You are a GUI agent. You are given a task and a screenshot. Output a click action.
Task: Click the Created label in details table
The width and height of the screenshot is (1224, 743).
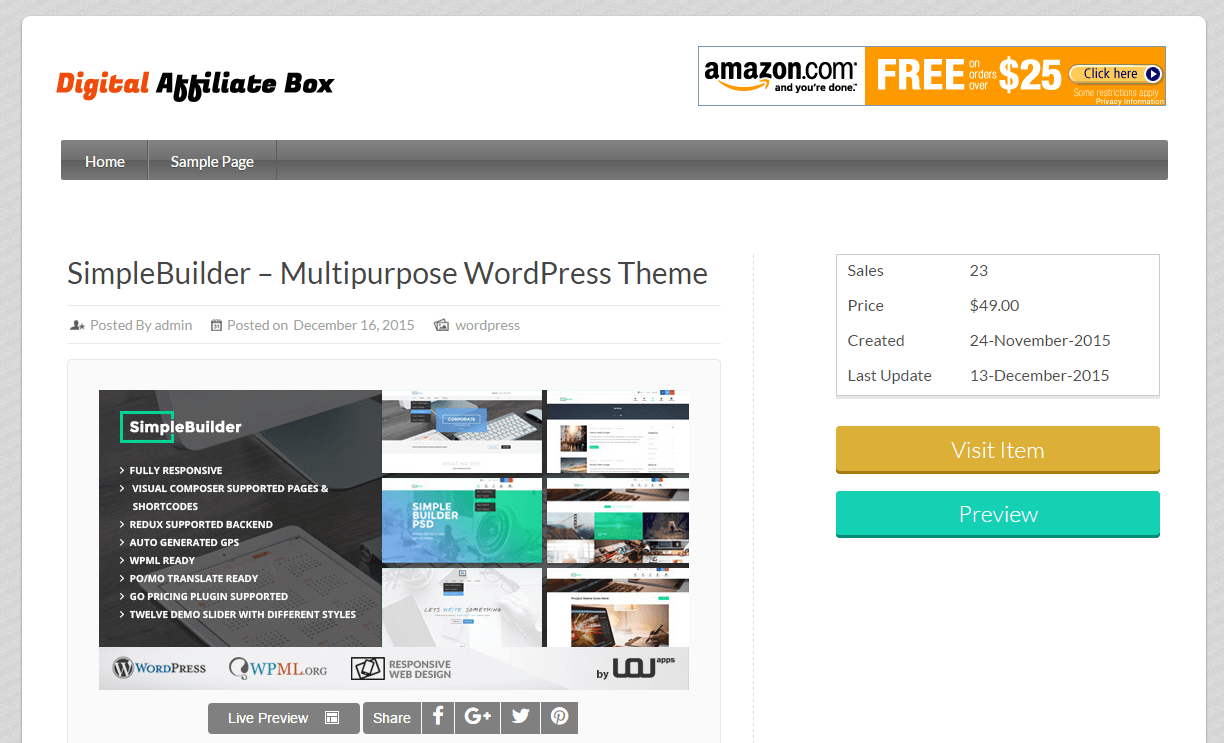click(876, 340)
